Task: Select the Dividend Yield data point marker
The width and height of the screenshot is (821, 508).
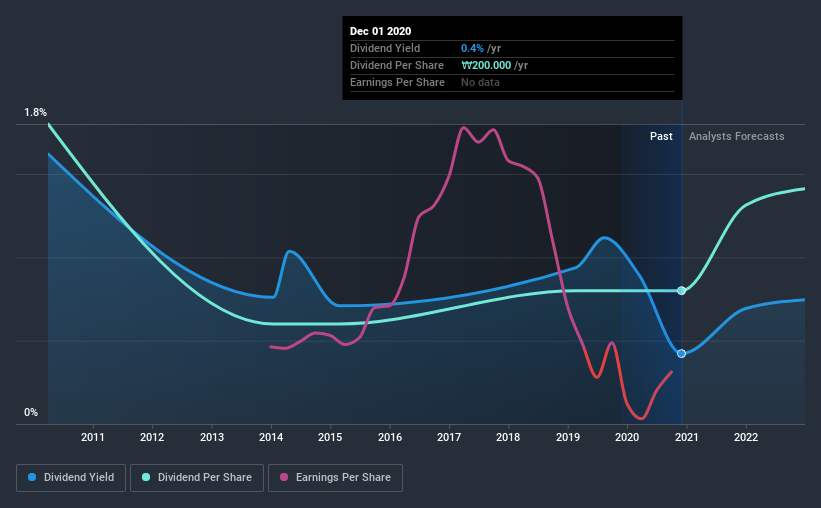Action: tap(681, 354)
